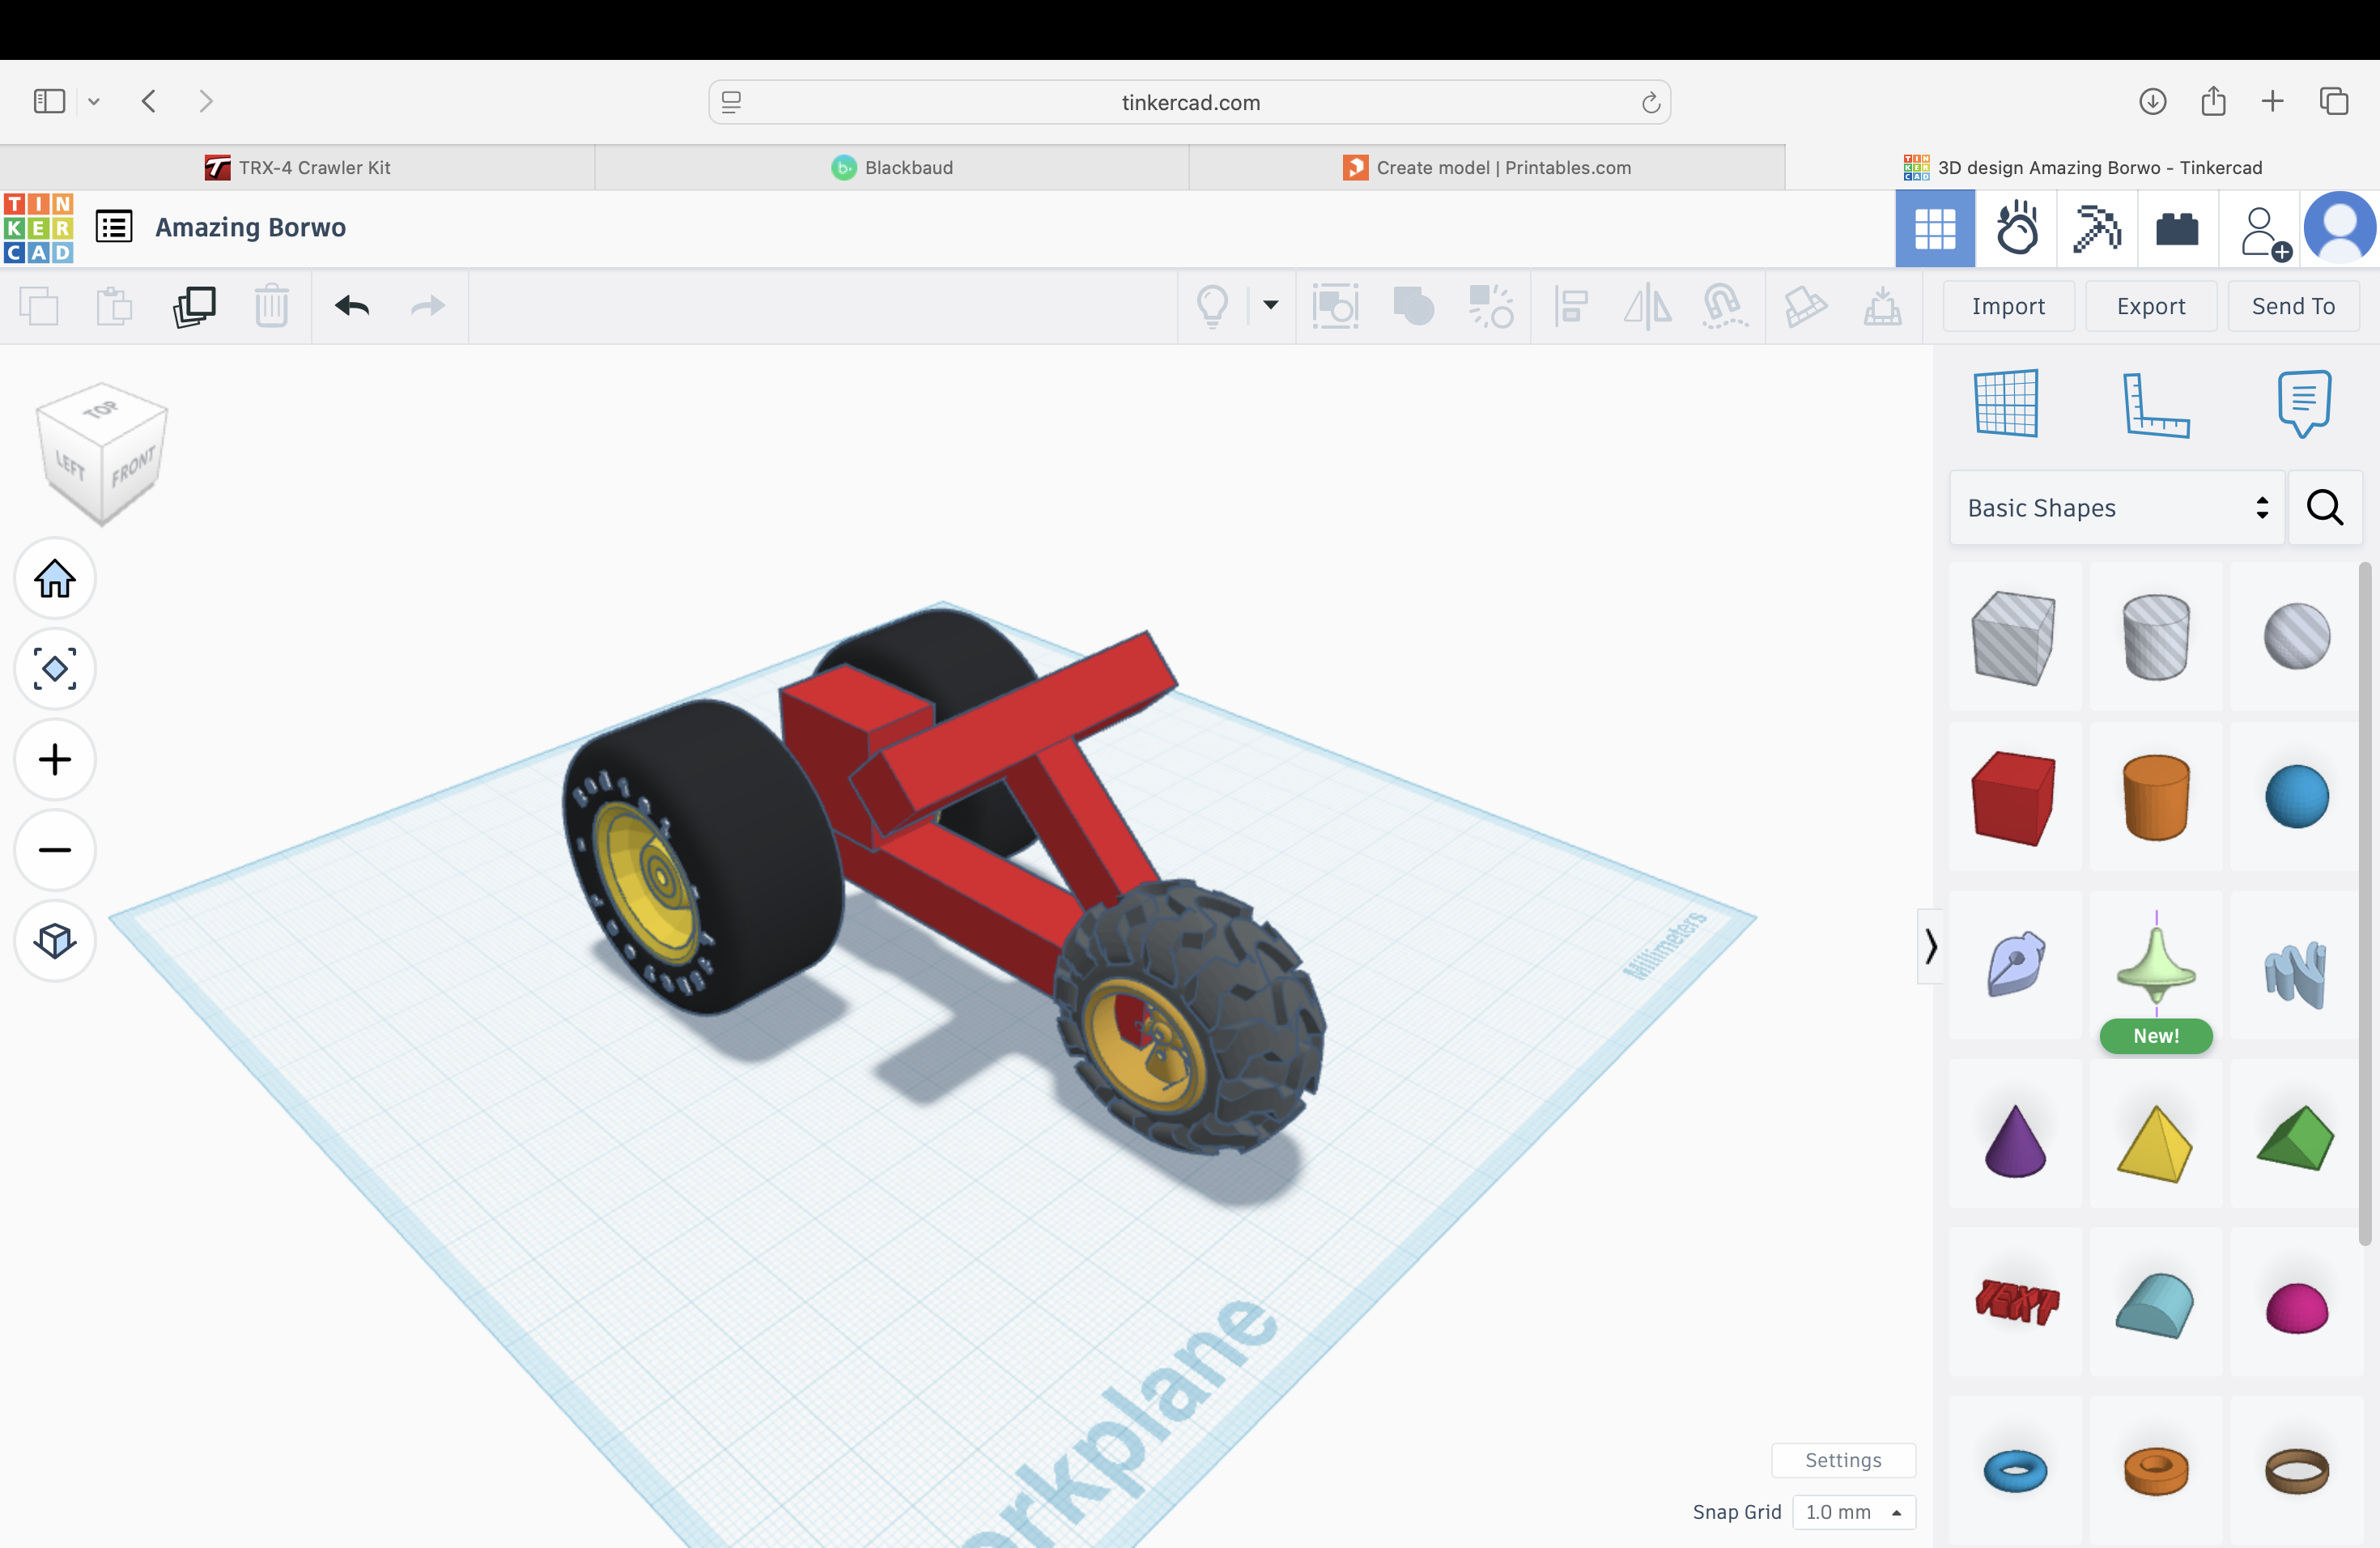Click the Amazing Borwo design name
The height and width of the screenshot is (1548, 2380).
tap(250, 227)
